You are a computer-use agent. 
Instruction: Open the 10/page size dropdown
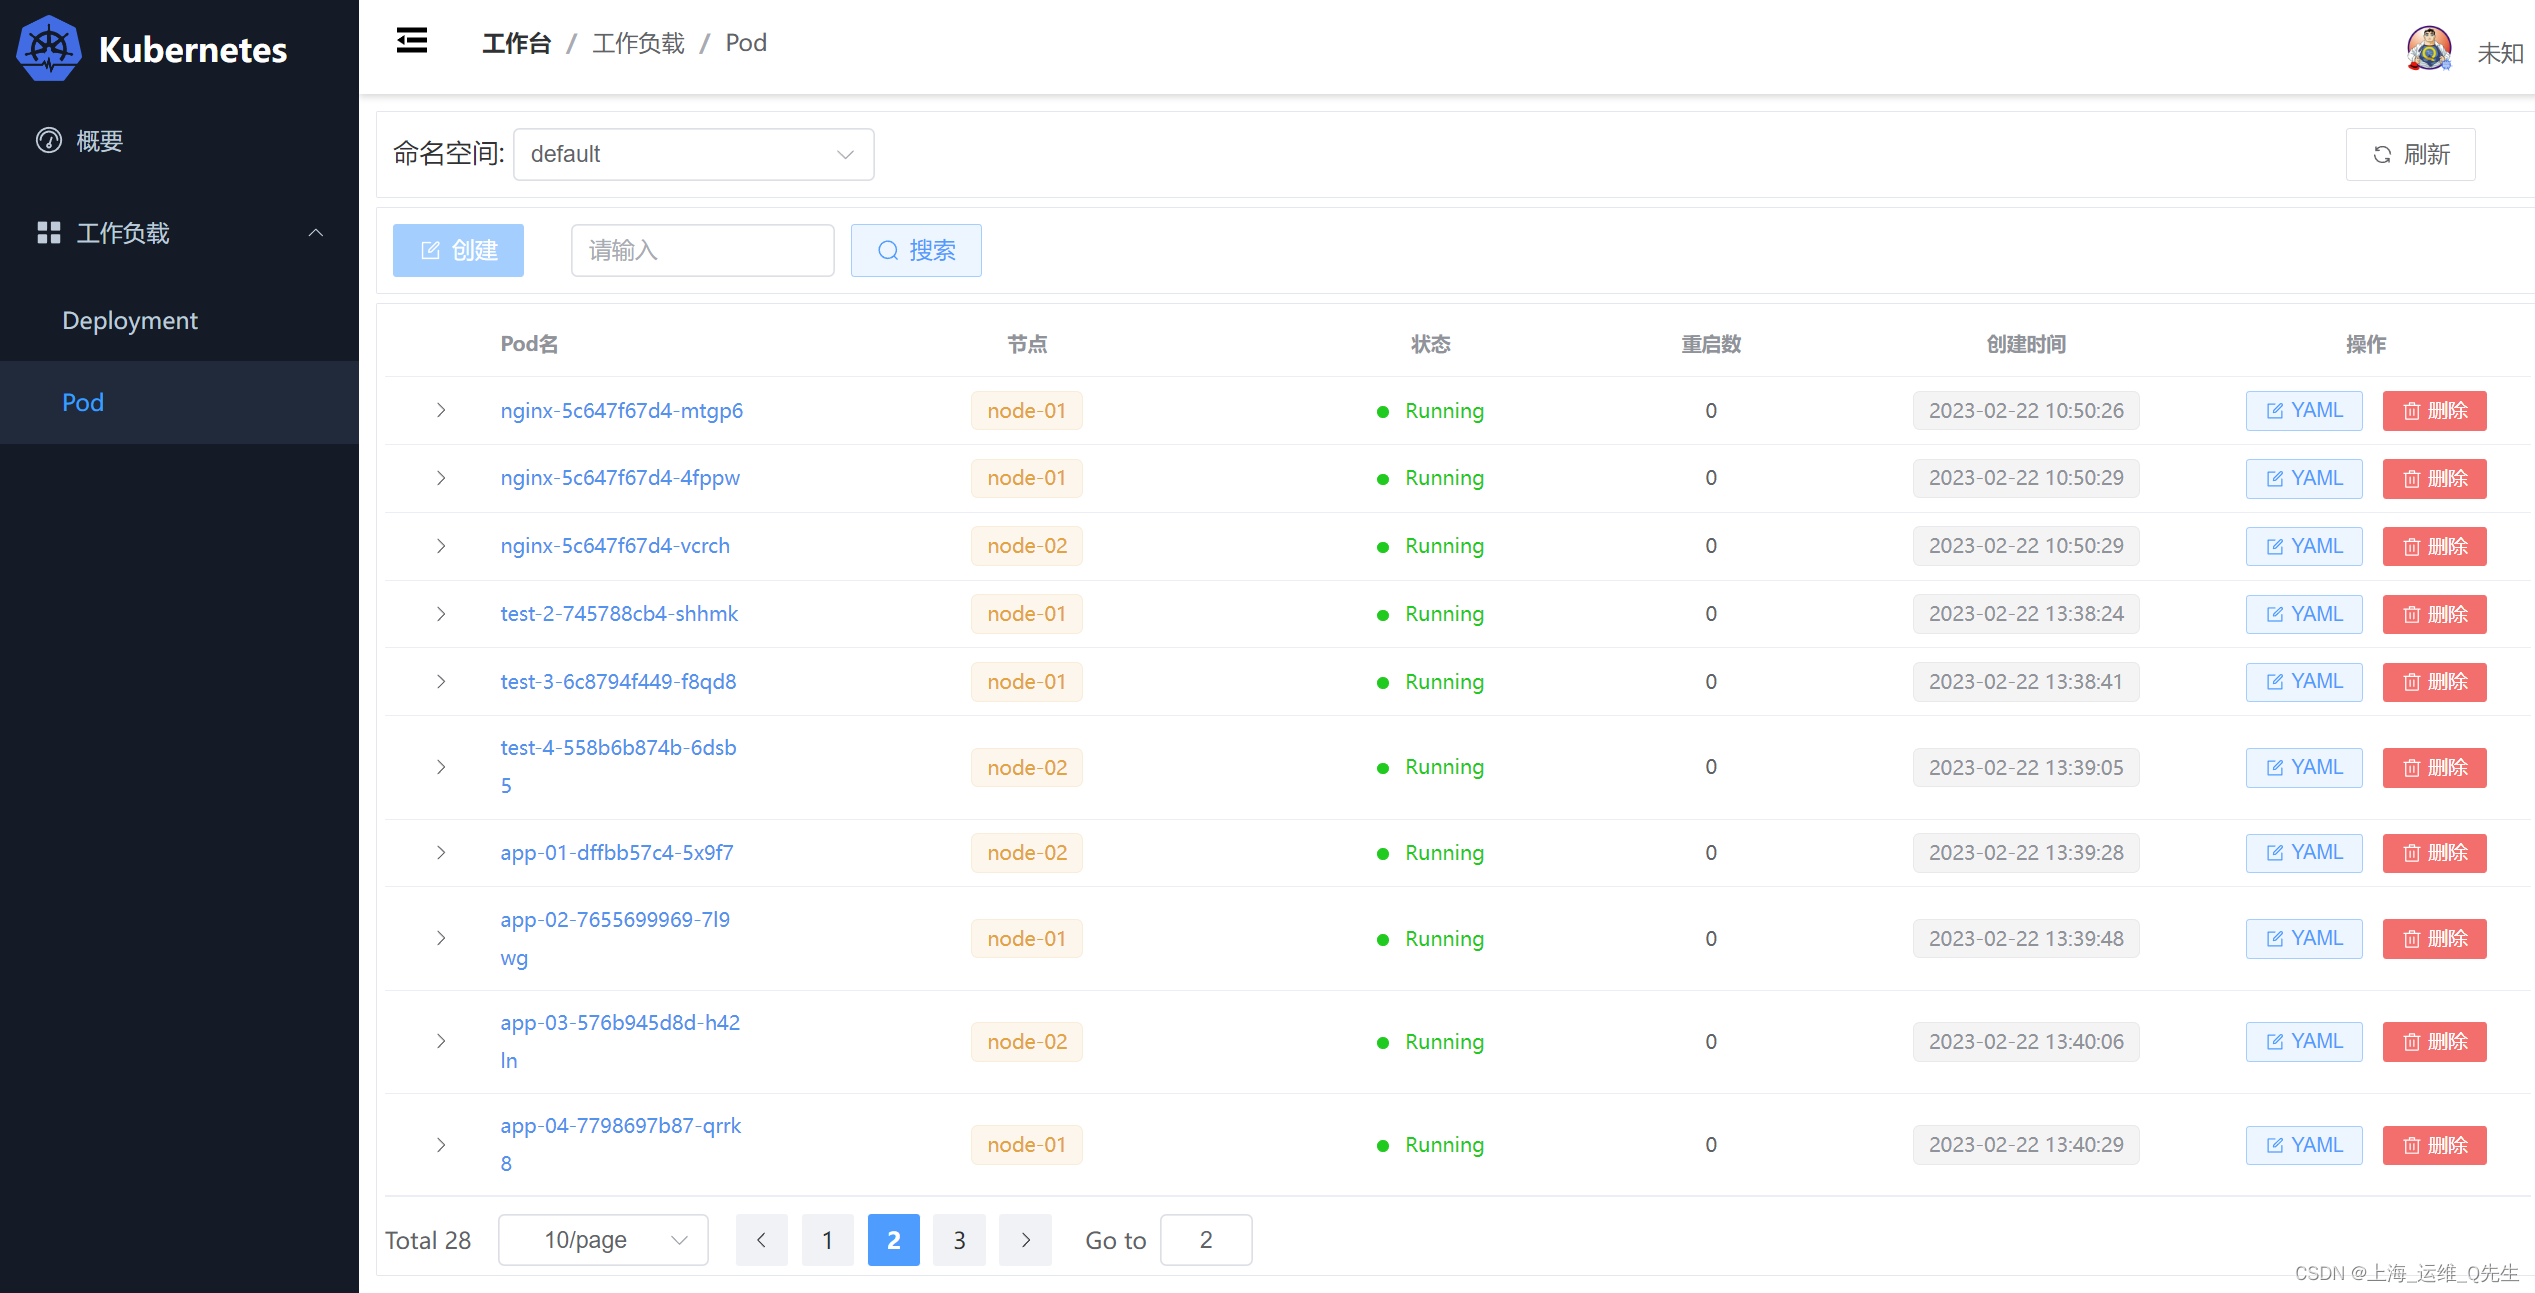click(603, 1240)
